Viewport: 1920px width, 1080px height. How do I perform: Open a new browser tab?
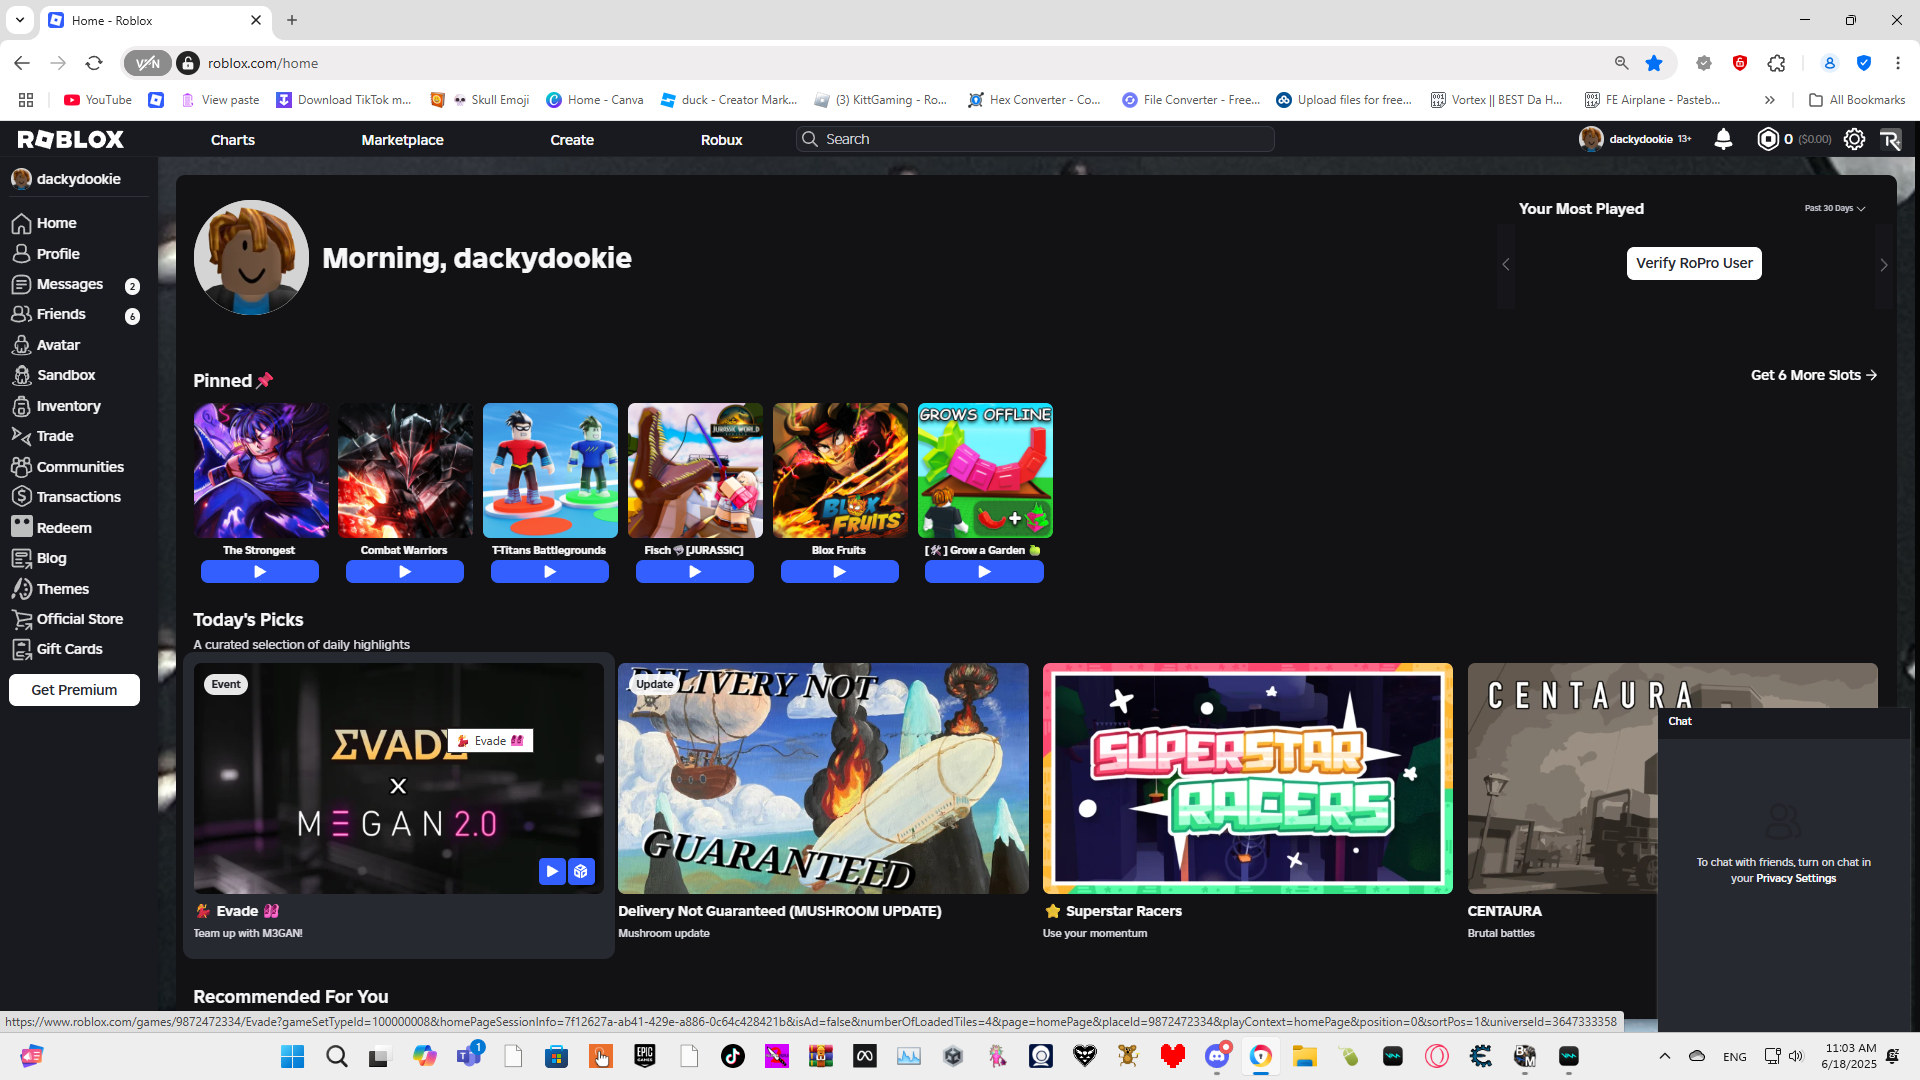coord(292,20)
